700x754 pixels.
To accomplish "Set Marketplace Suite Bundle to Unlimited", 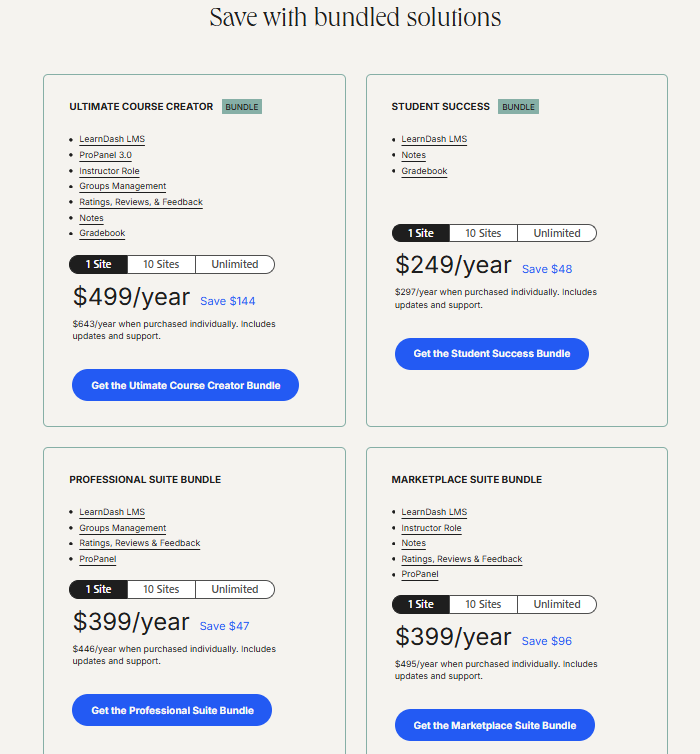I will (556, 604).
